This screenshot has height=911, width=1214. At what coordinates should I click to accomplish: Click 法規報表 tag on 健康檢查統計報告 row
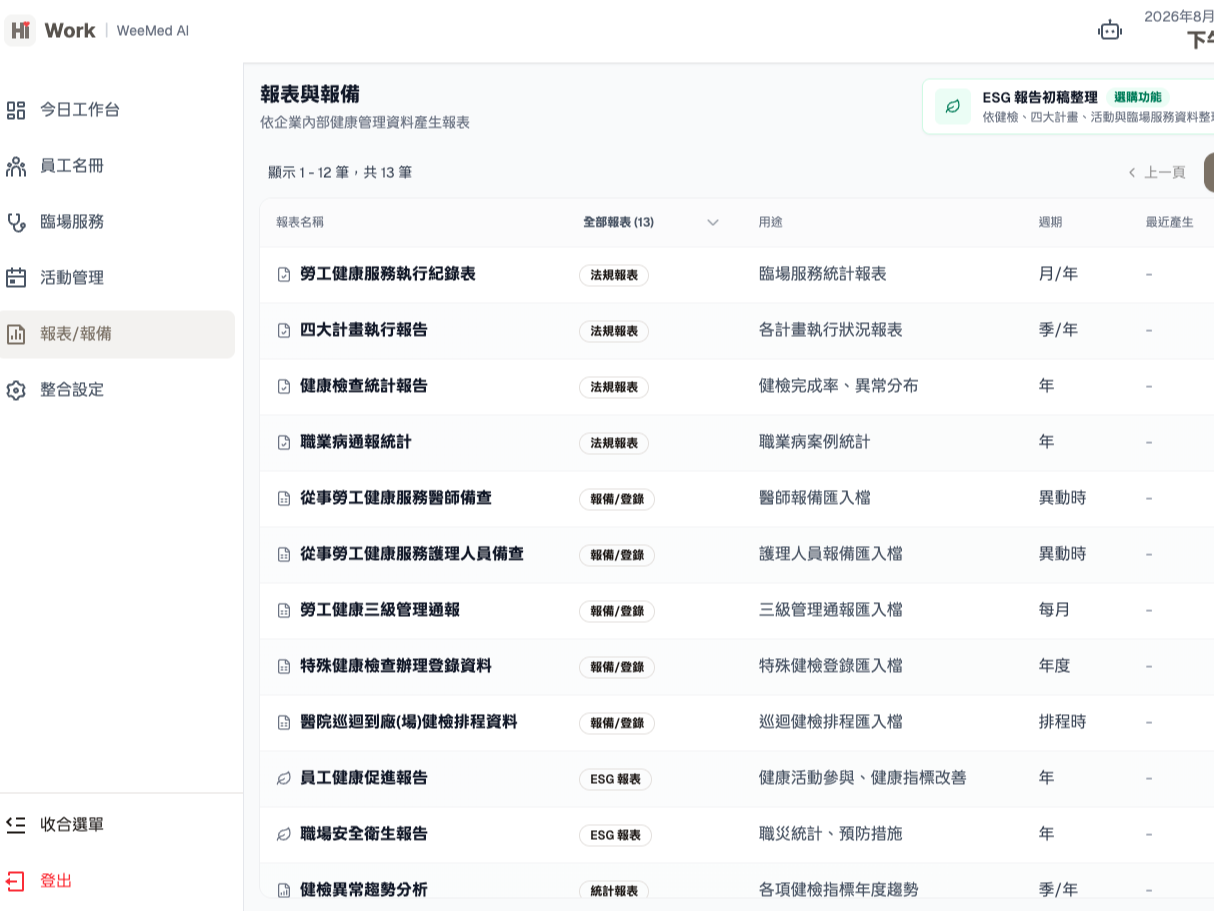click(x=614, y=387)
